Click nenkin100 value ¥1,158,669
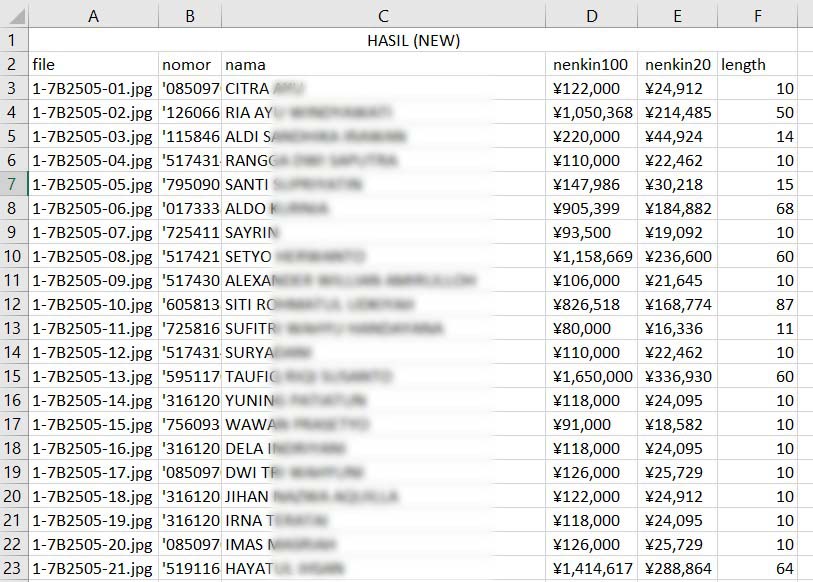The height and width of the screenshot is (582, 813). 592,256
